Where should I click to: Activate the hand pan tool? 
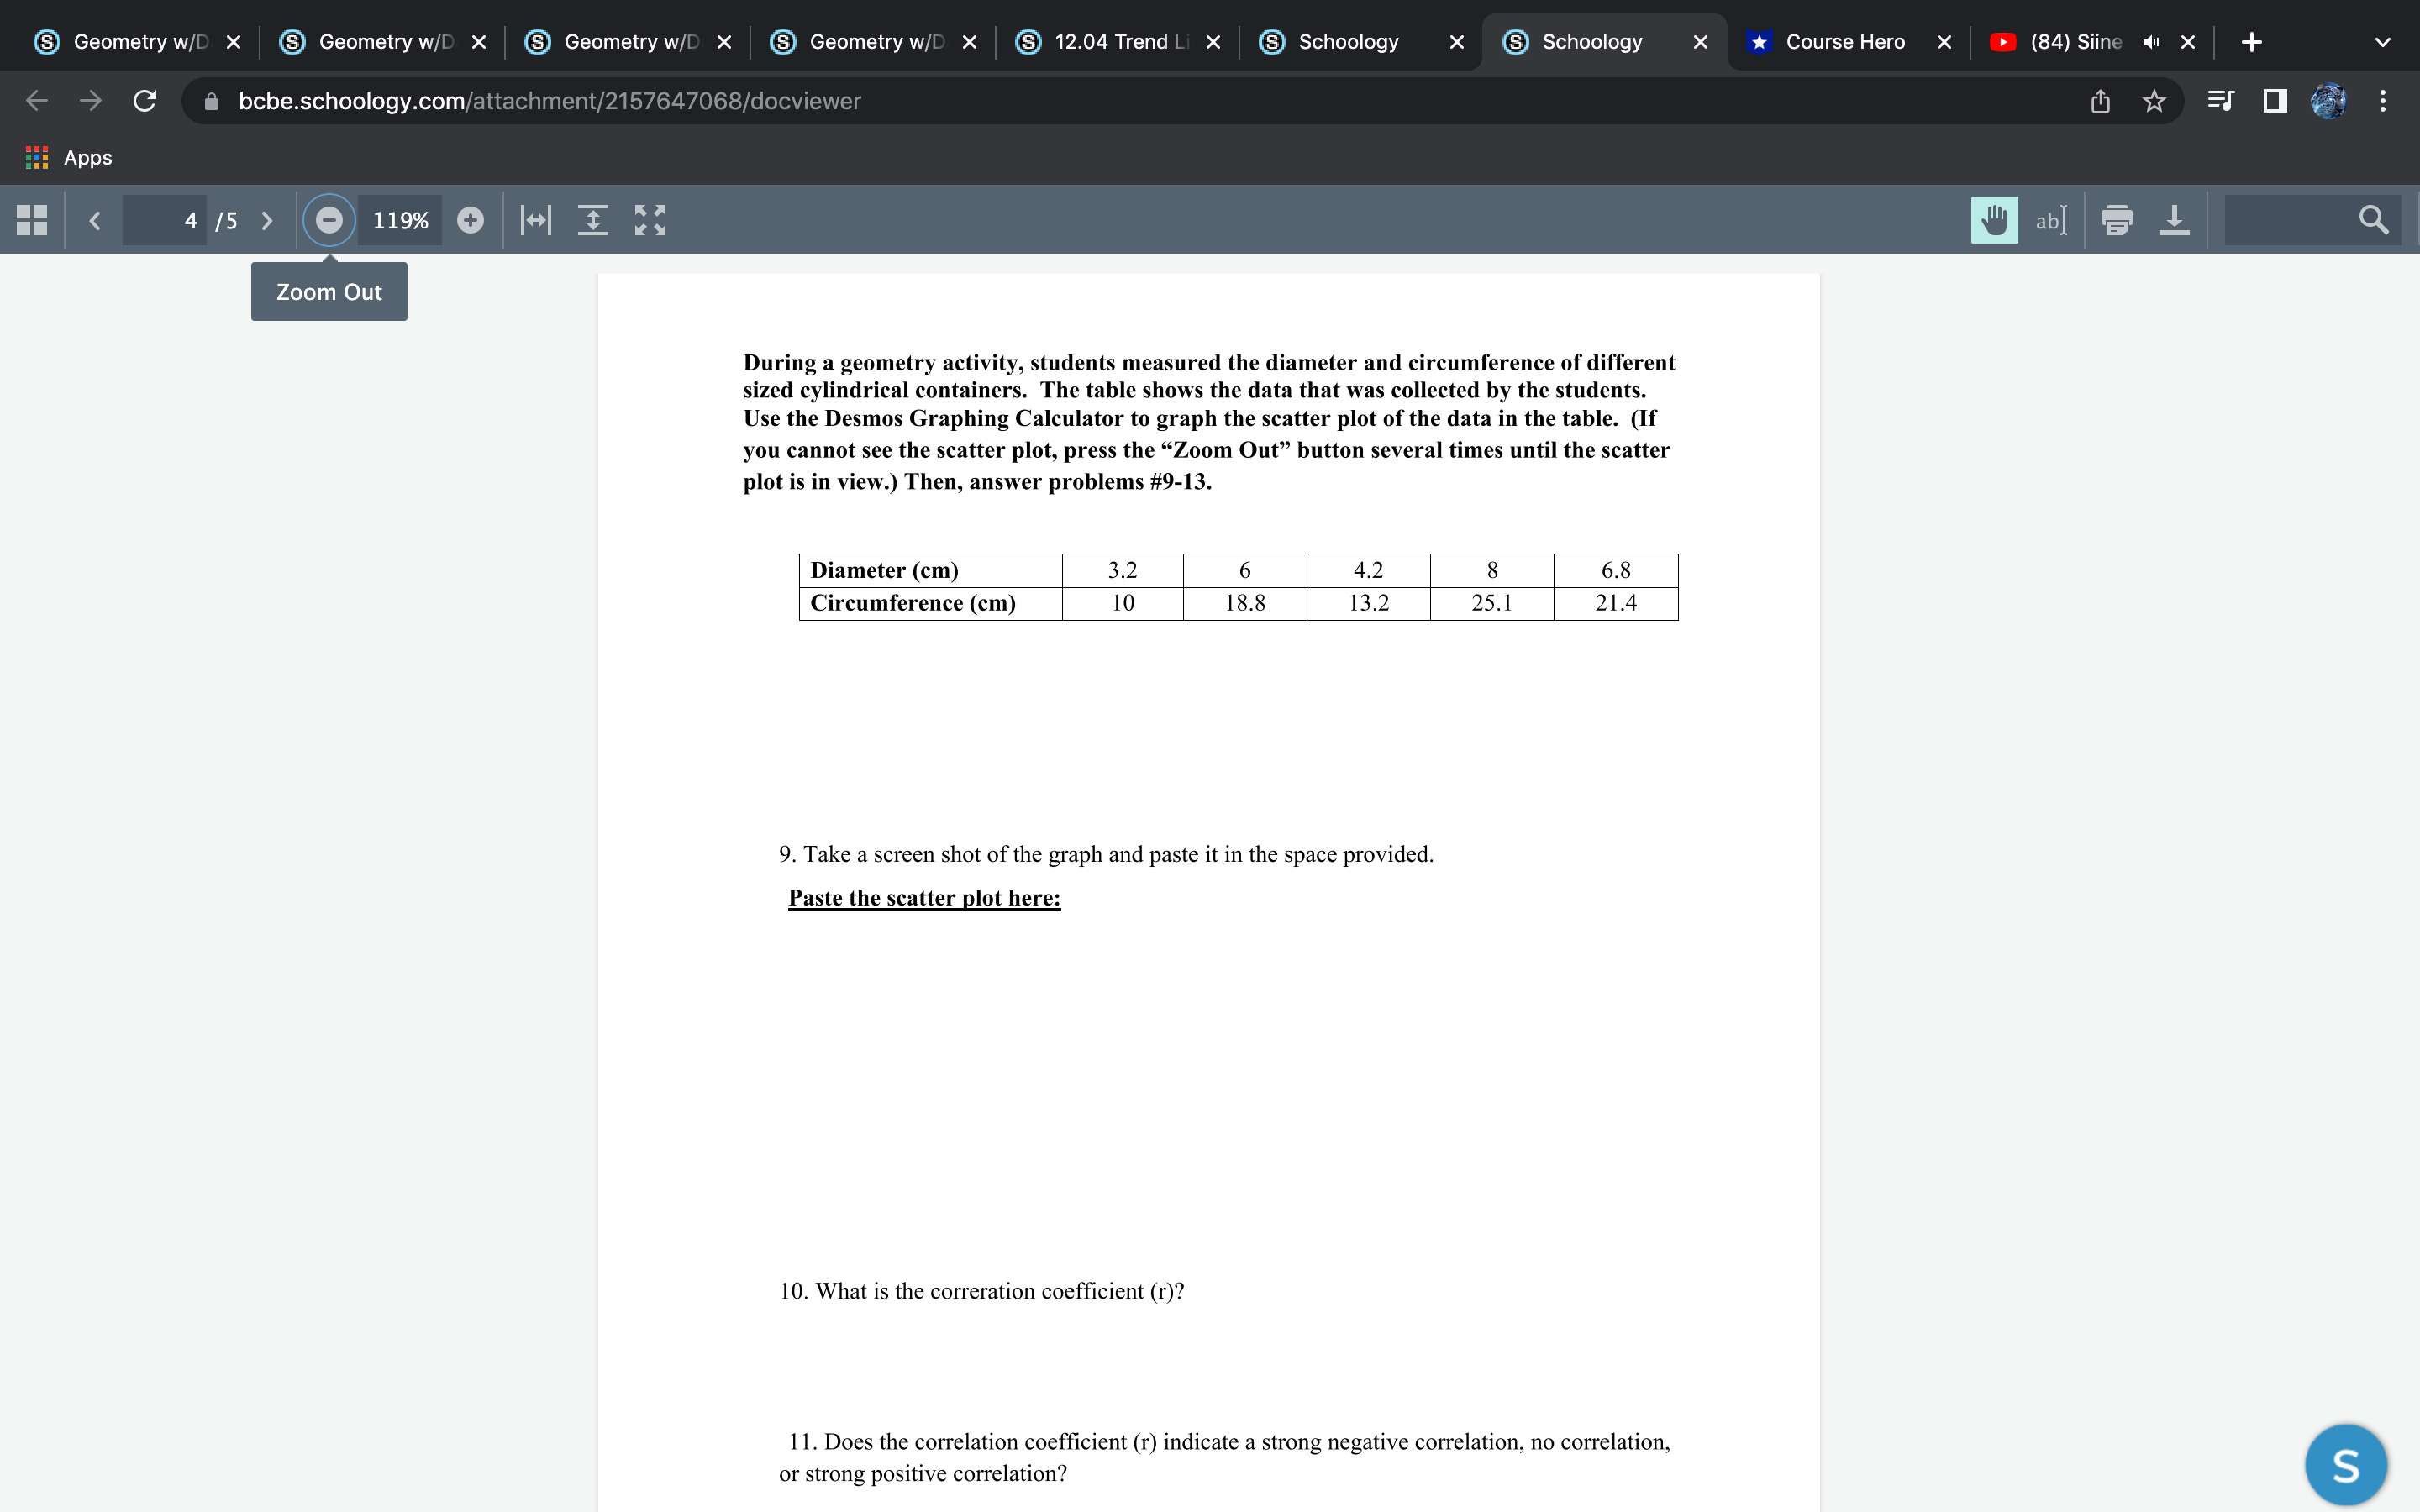[1994, 220]
